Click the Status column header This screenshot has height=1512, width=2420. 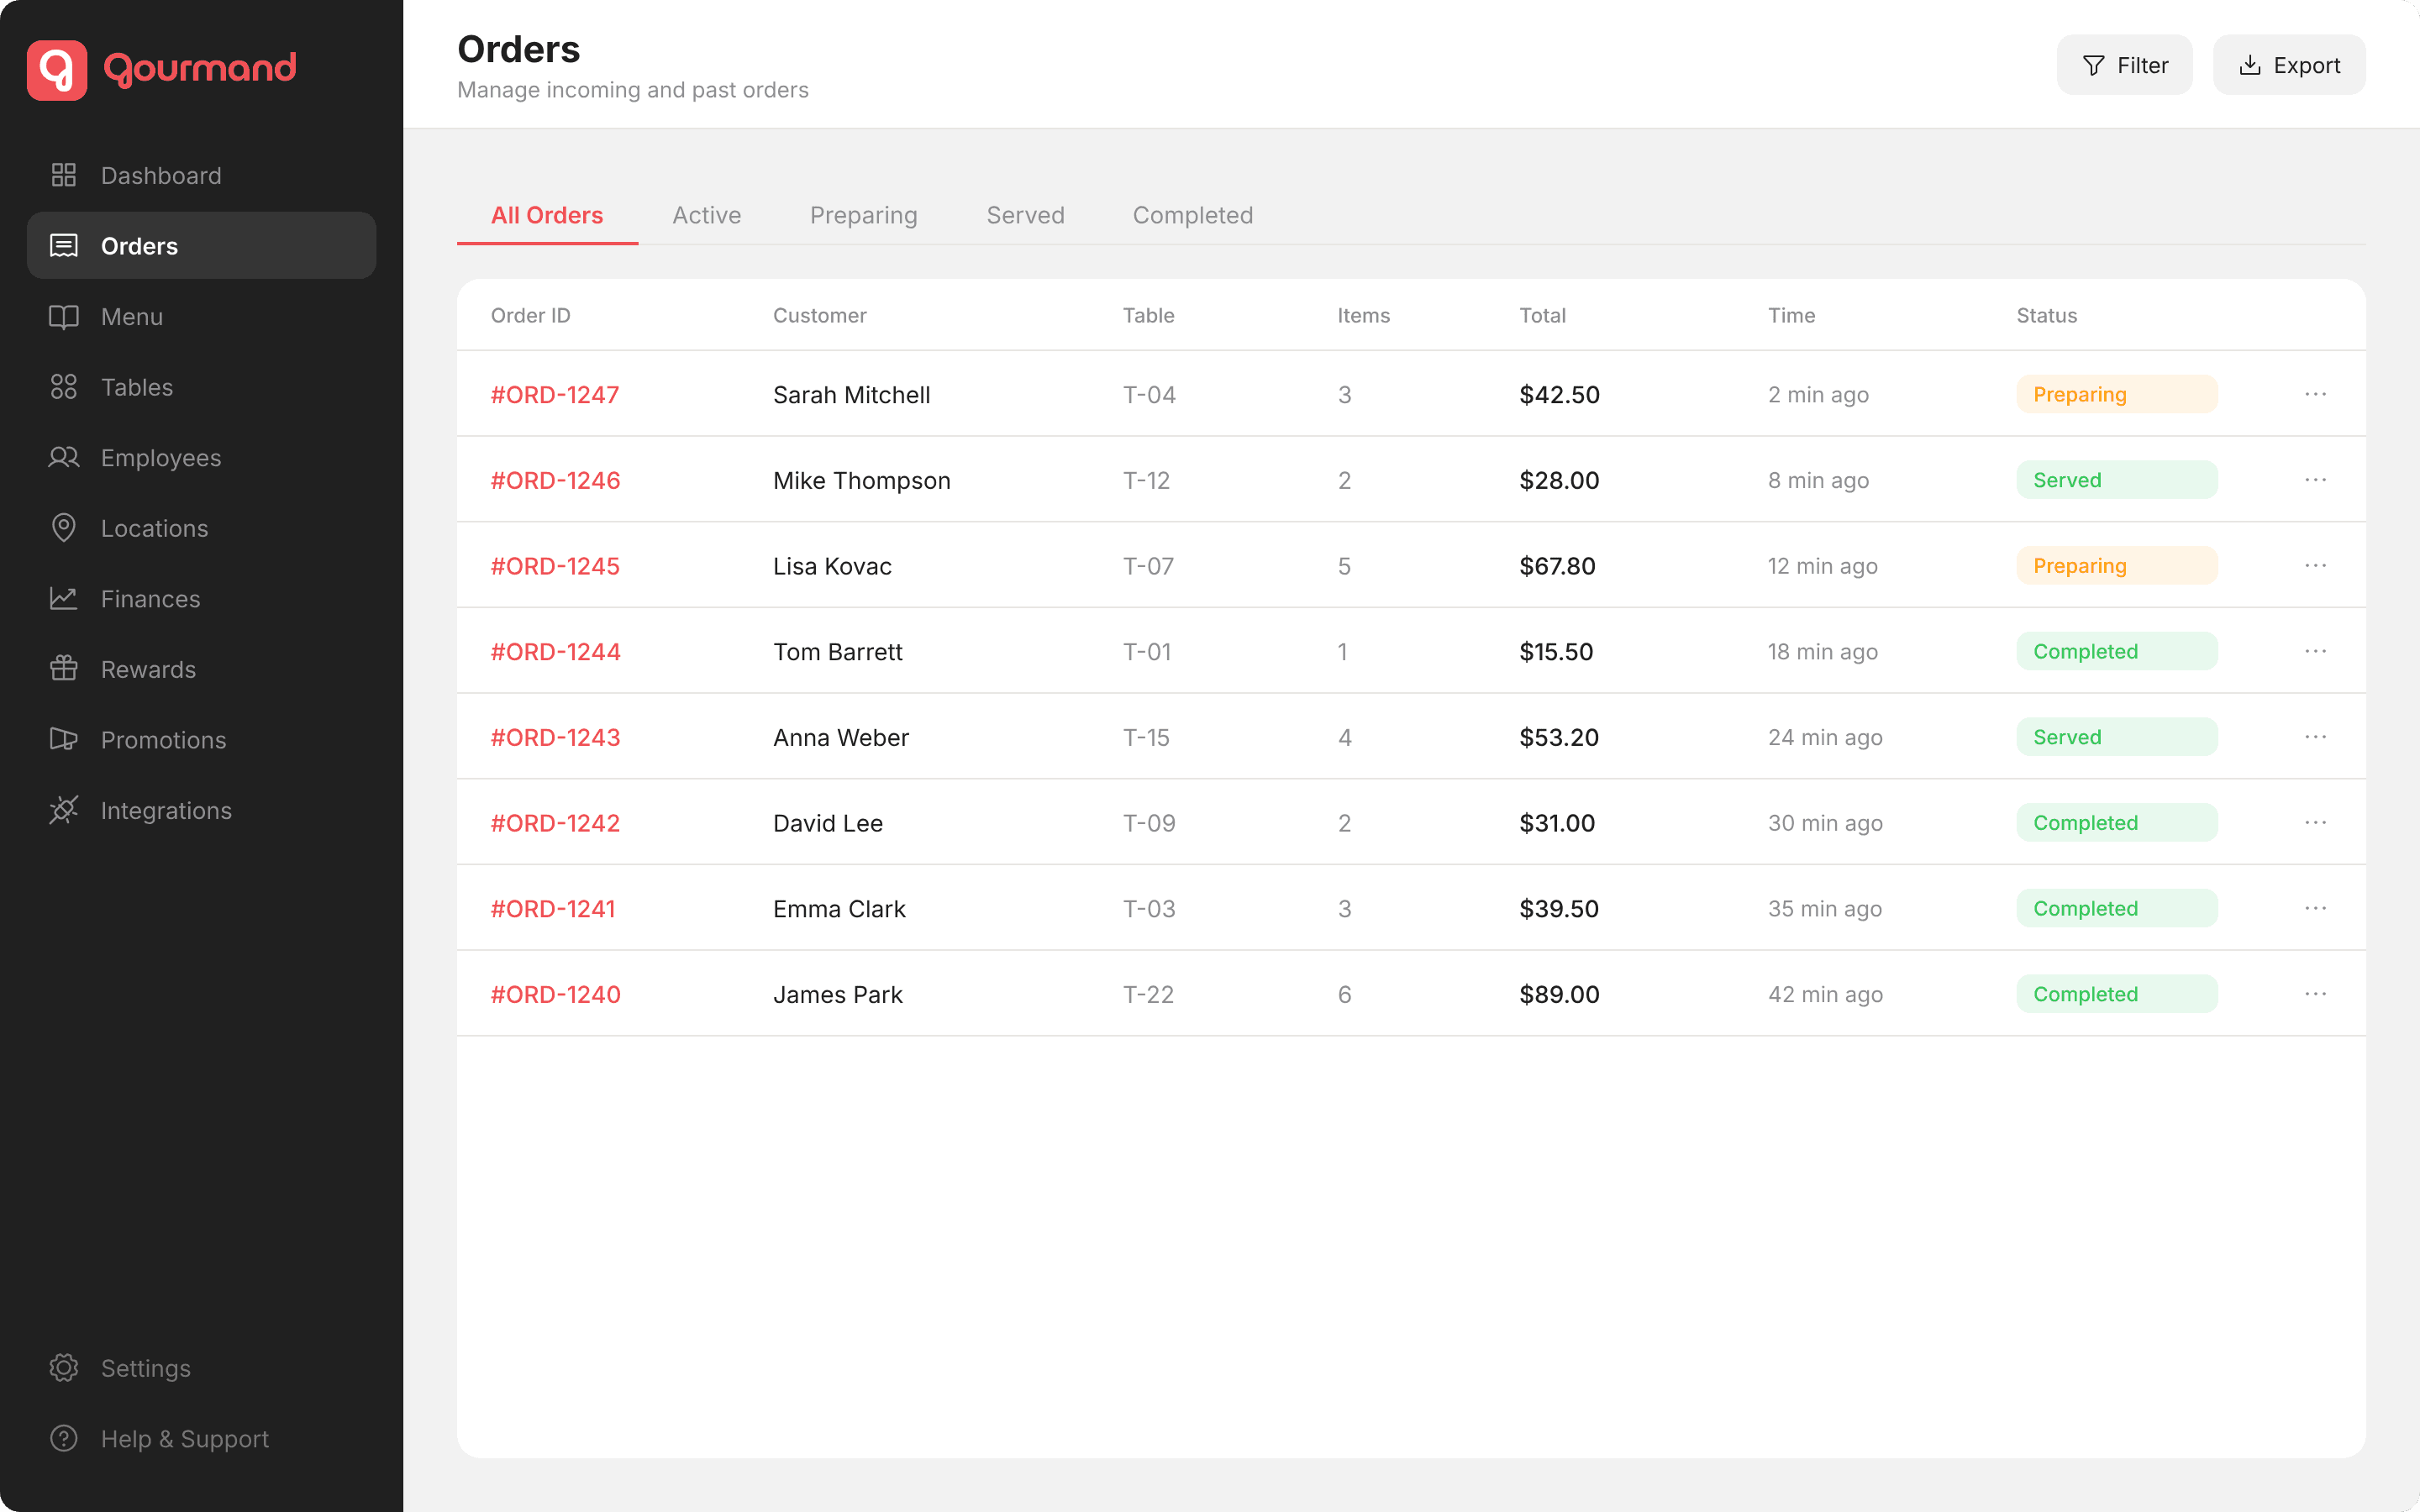(2046, 315)
